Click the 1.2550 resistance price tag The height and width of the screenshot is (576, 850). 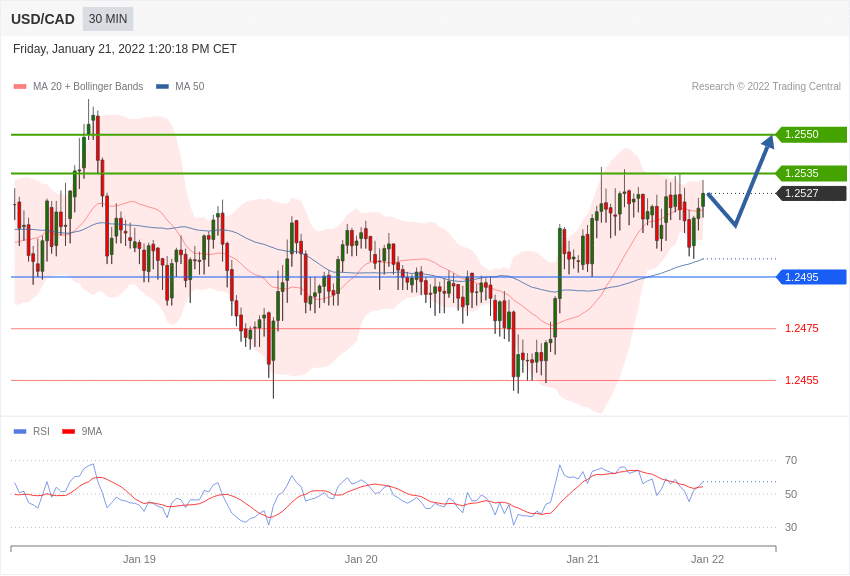[811, 134]
